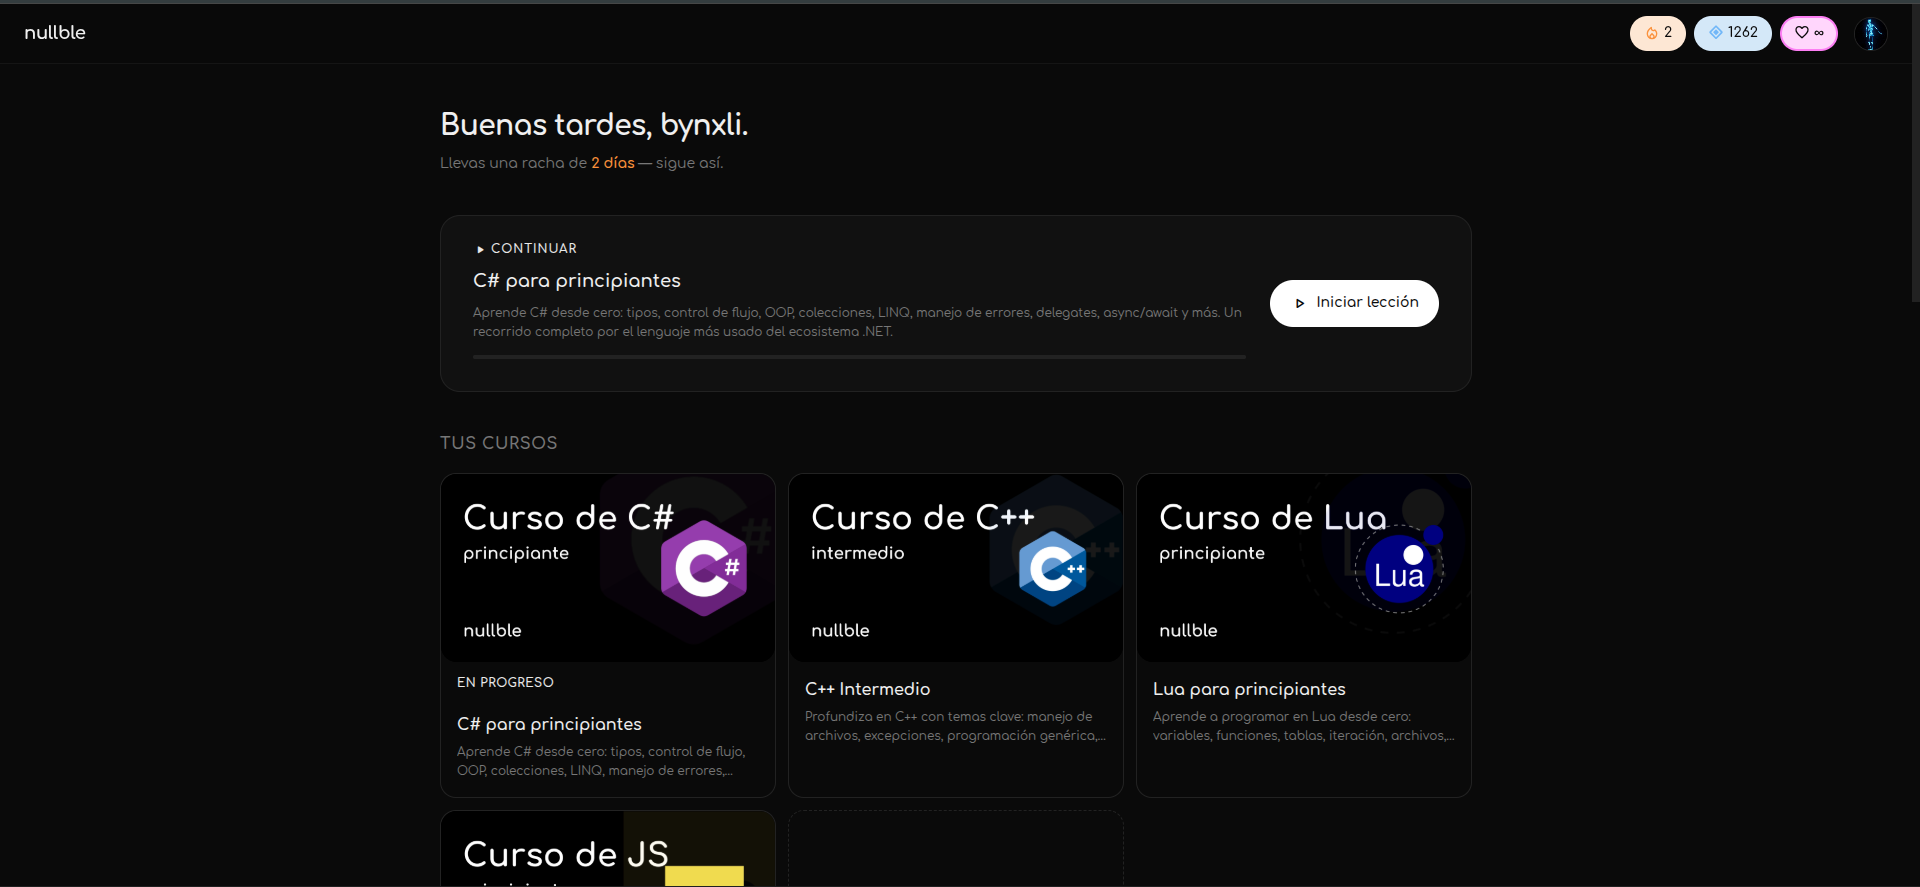The image size is (1920, 887).
Task: Click the 2 días streak text
Action: (x=613, y=163)
